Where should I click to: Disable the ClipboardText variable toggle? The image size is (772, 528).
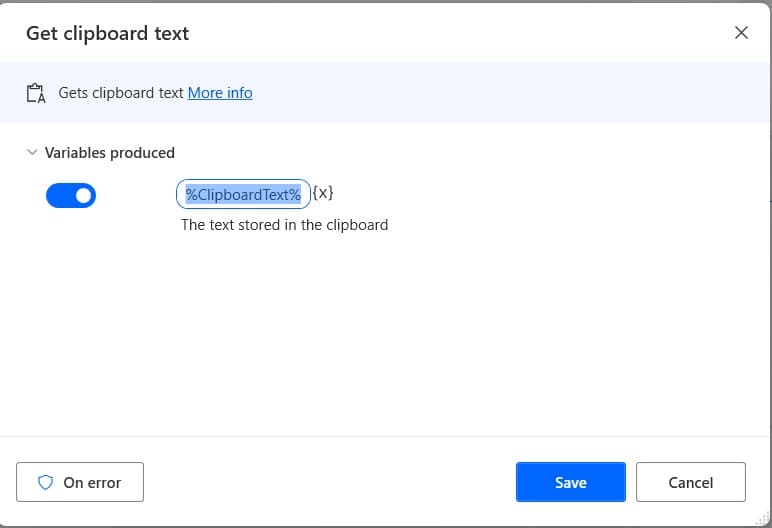pos(71,196)
